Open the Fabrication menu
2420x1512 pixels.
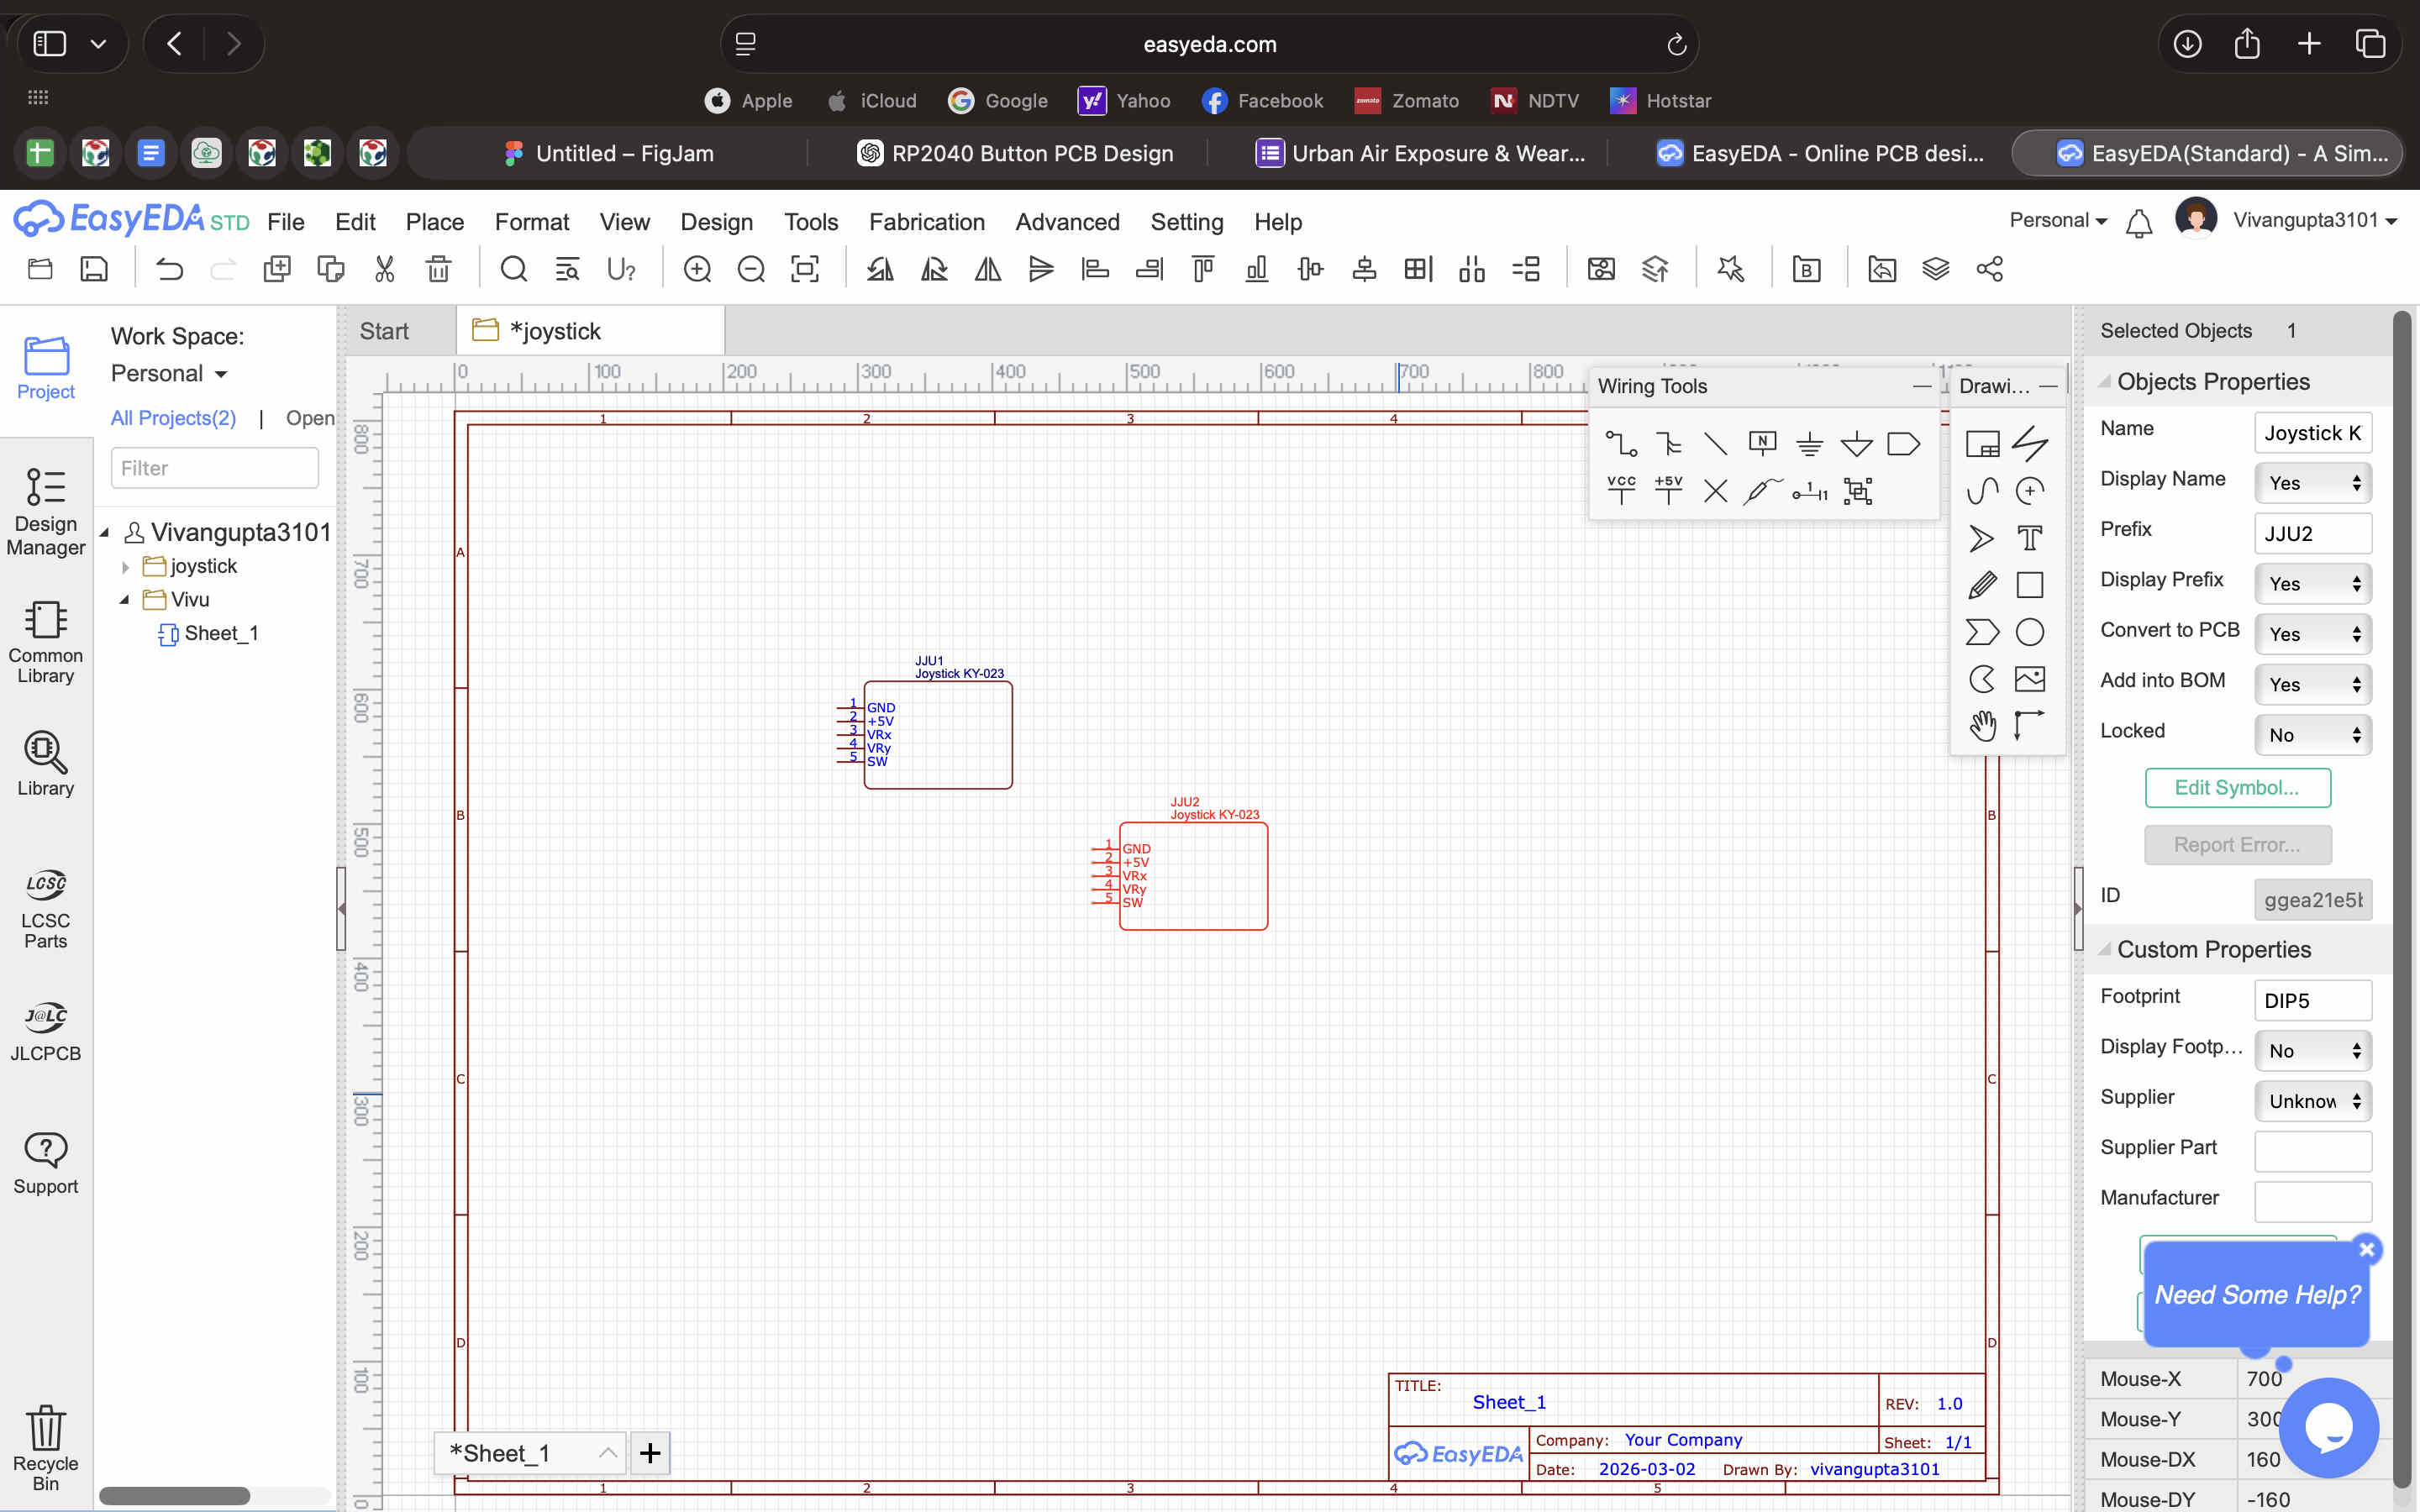[926, 222]
